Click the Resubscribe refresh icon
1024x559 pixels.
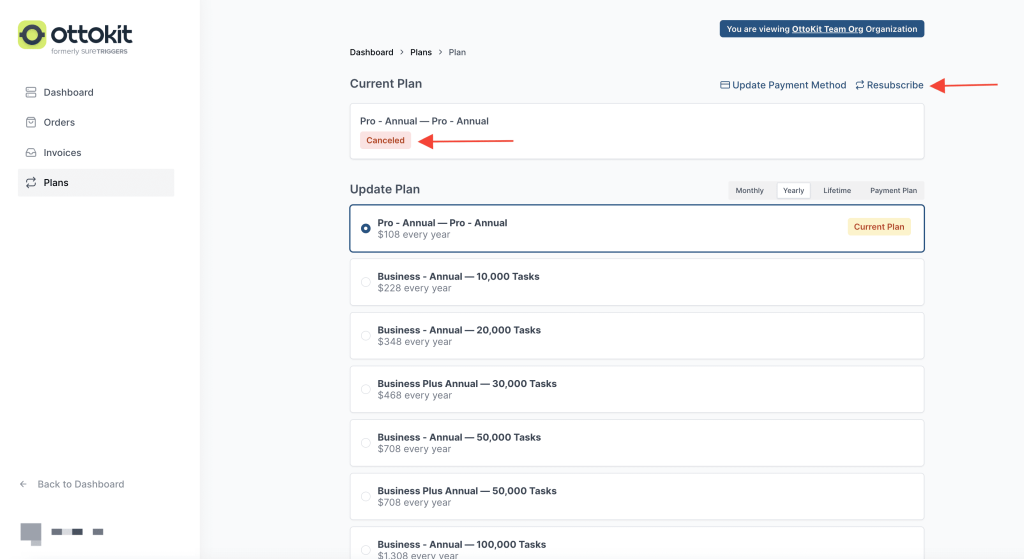(860, 85)
